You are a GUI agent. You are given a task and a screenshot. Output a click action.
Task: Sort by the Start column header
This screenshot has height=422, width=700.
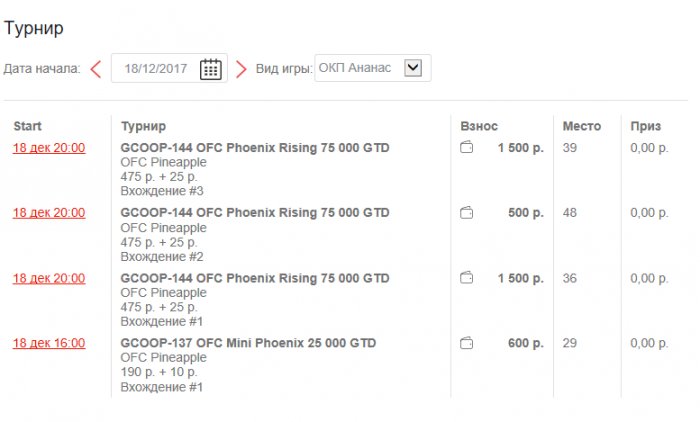[27, 126]
